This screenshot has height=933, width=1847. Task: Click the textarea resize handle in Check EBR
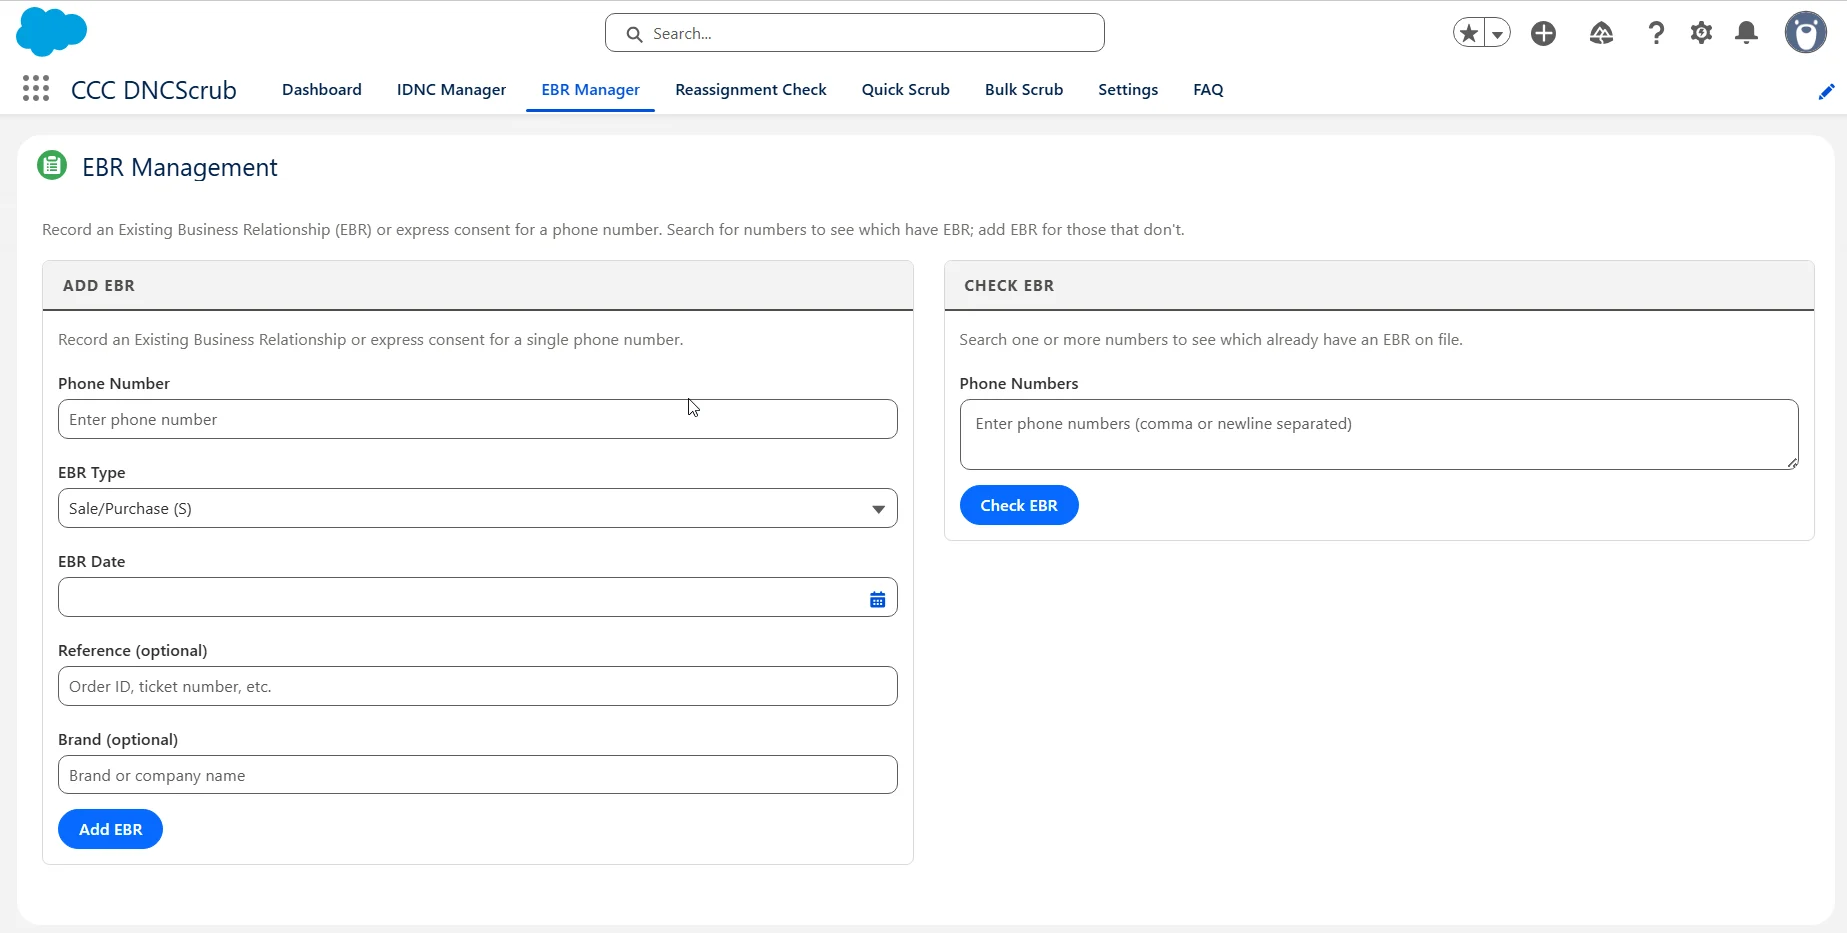click(1792, 463)
